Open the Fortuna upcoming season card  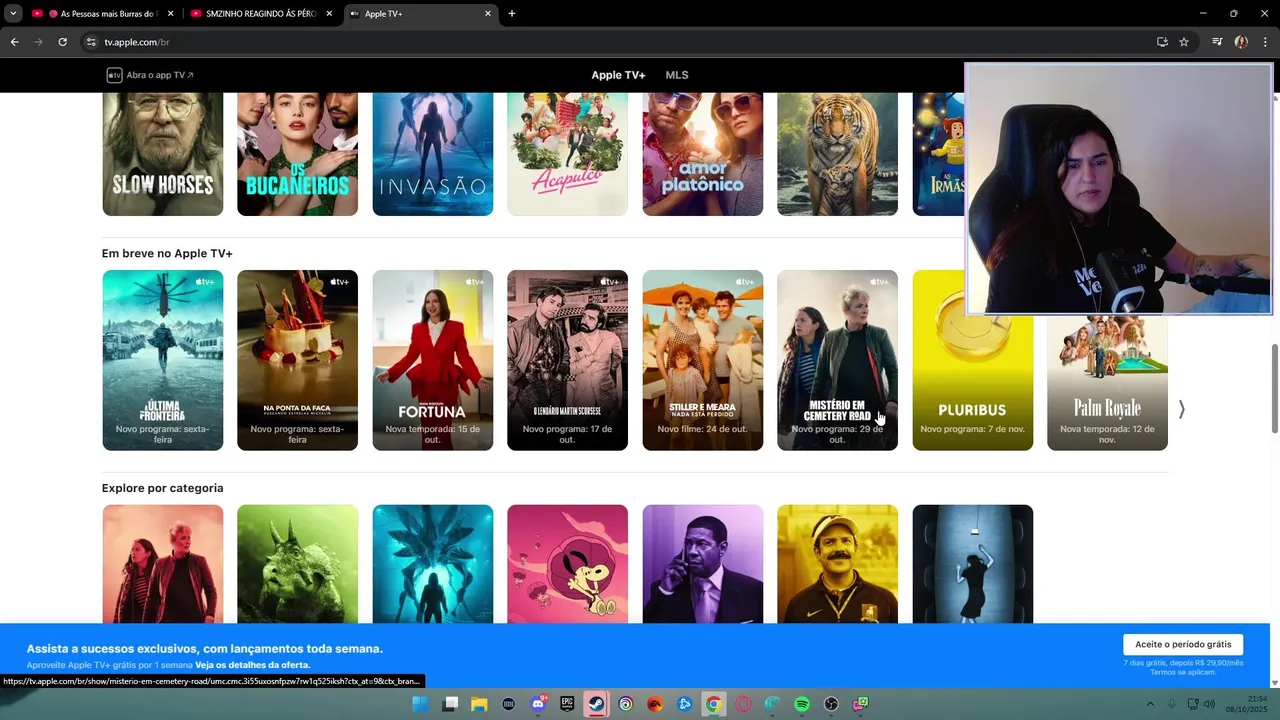tap(433, 360)
